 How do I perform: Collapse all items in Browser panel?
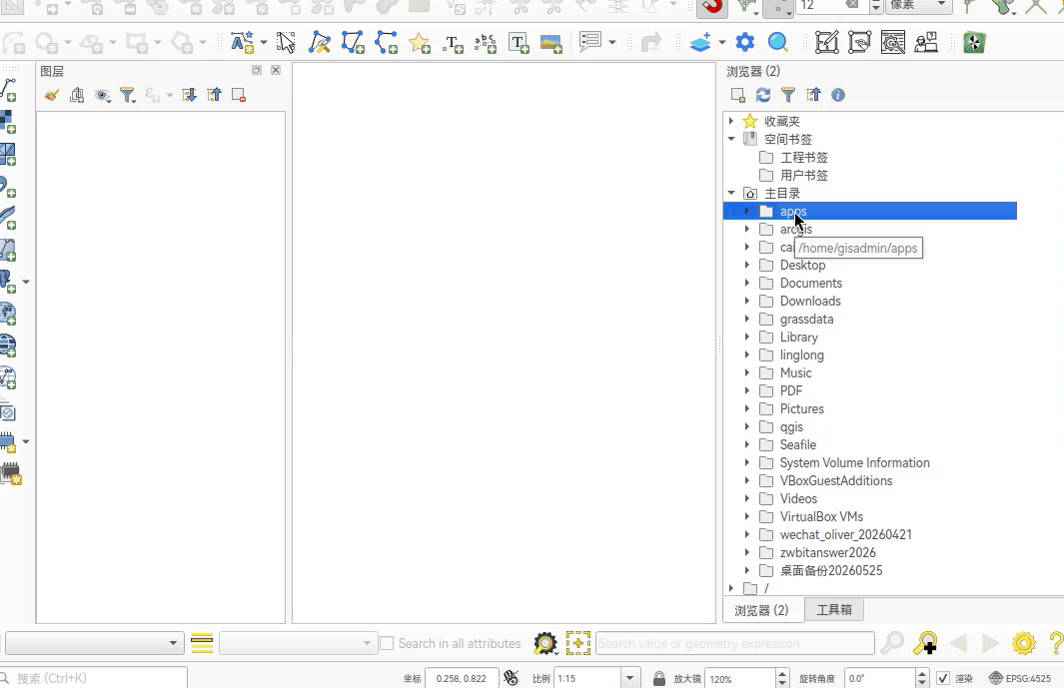click(813, 95)
